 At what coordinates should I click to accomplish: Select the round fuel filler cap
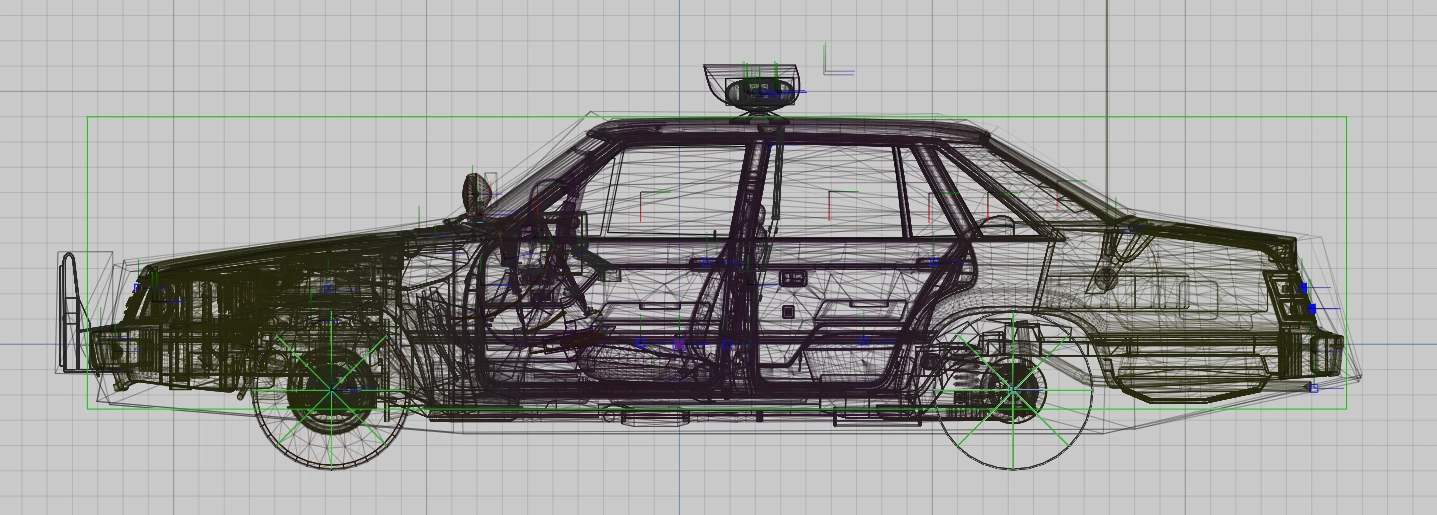click(1104, 277)
